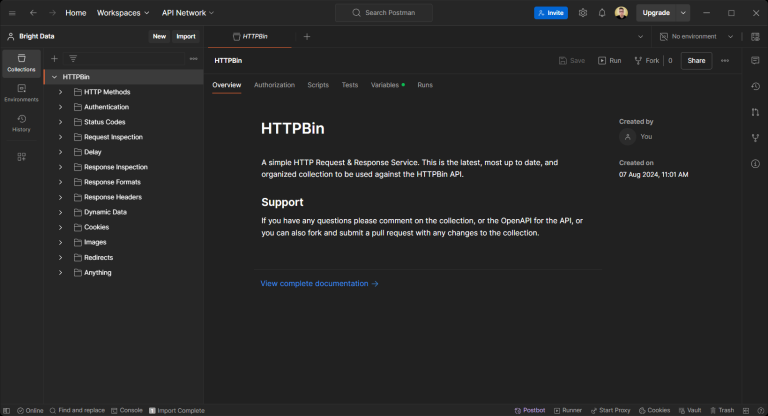Open Postbot in the status bar
768x416 pixels.
[529, 410]
